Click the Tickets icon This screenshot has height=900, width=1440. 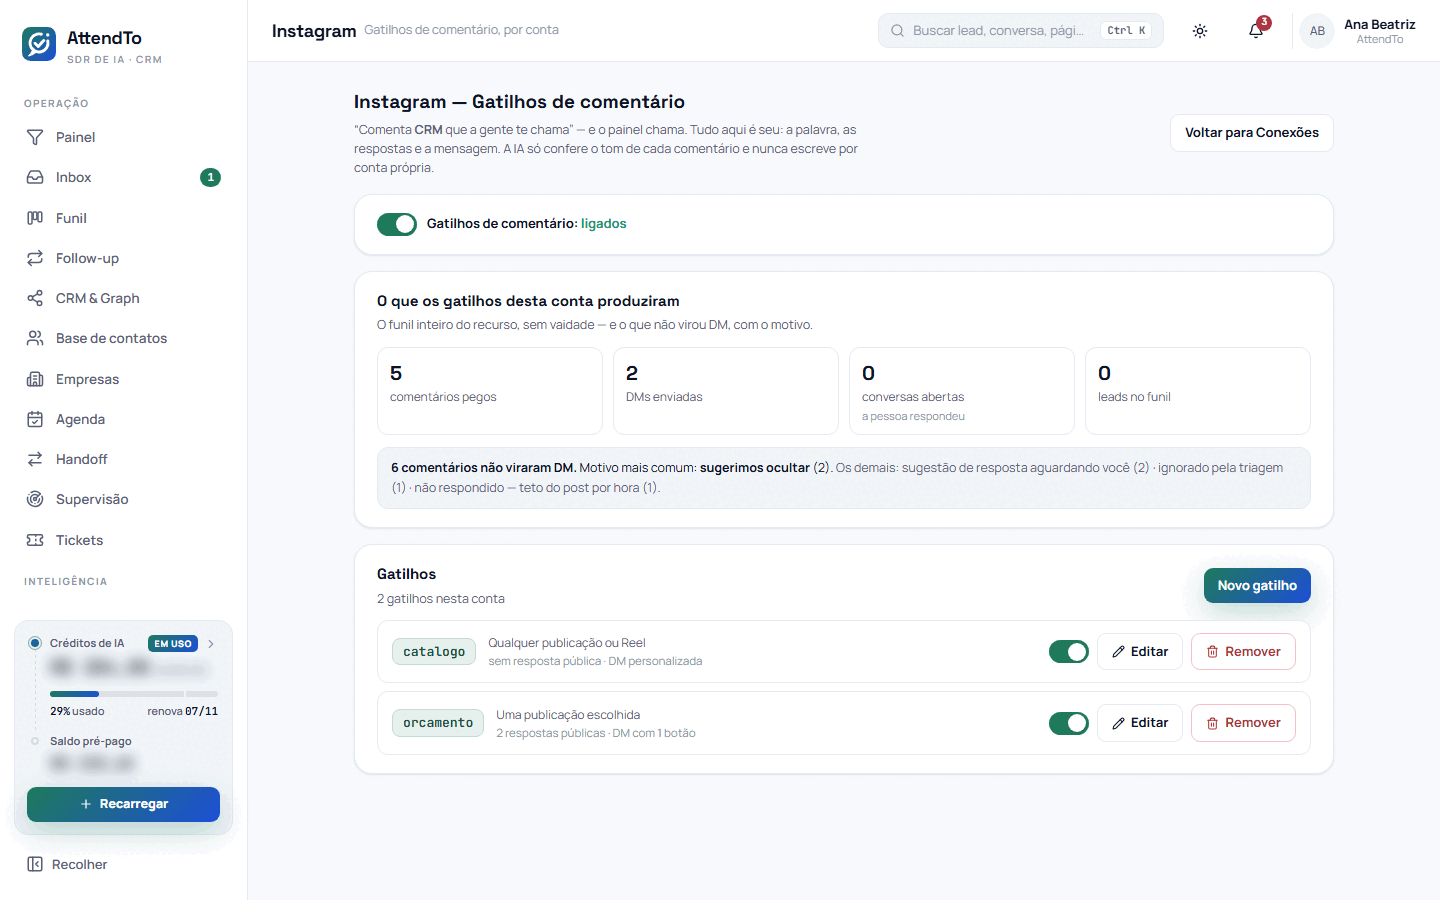coord(35,540)
